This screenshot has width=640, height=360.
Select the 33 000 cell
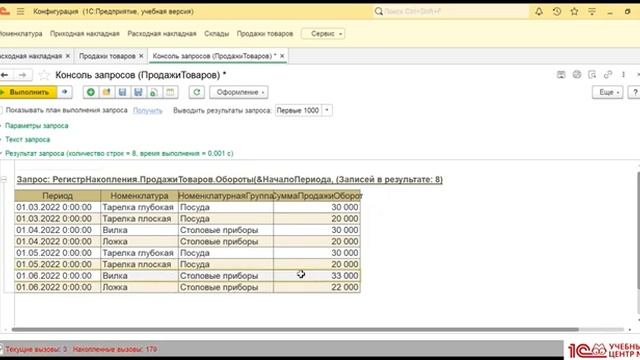point(317,276)
